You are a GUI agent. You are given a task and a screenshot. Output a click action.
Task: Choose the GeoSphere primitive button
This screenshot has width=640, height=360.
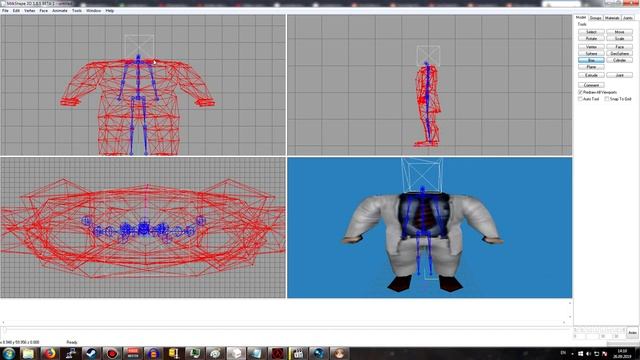coord(619,53)
